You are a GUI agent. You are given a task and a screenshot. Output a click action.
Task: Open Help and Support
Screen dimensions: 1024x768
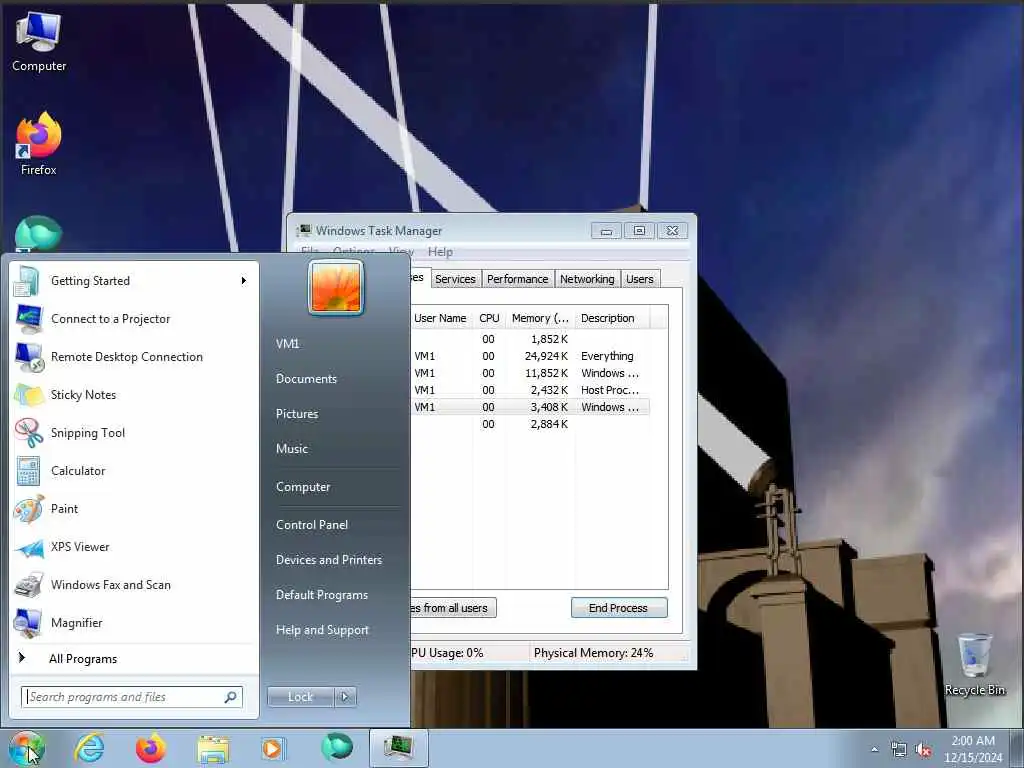323,630
